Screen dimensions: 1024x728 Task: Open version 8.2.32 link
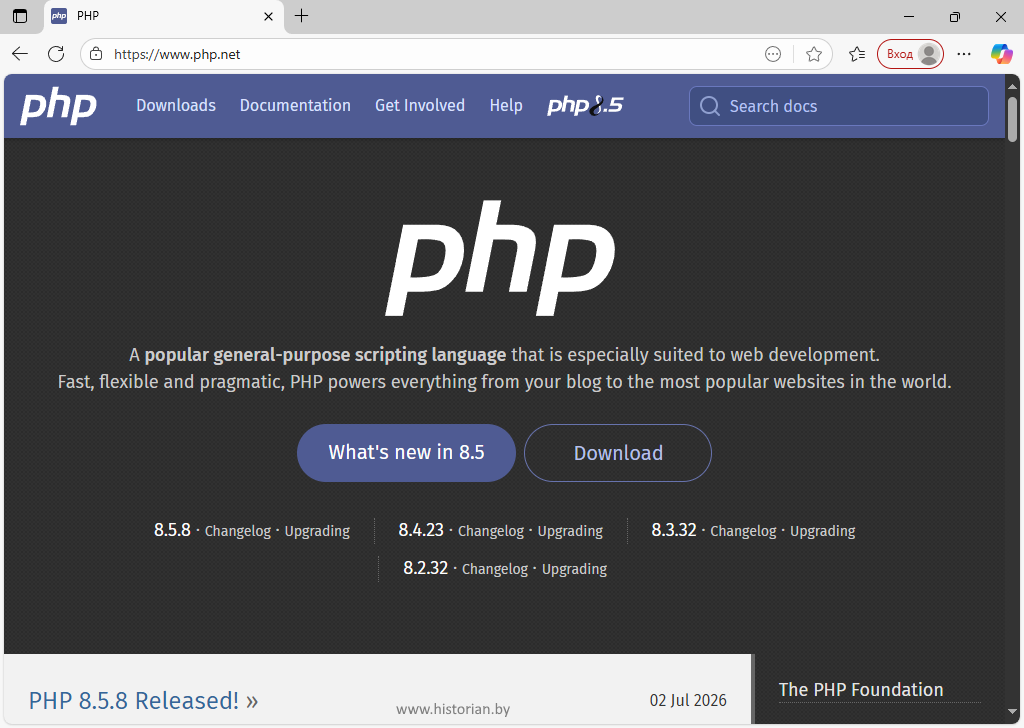tap(426, 567)
